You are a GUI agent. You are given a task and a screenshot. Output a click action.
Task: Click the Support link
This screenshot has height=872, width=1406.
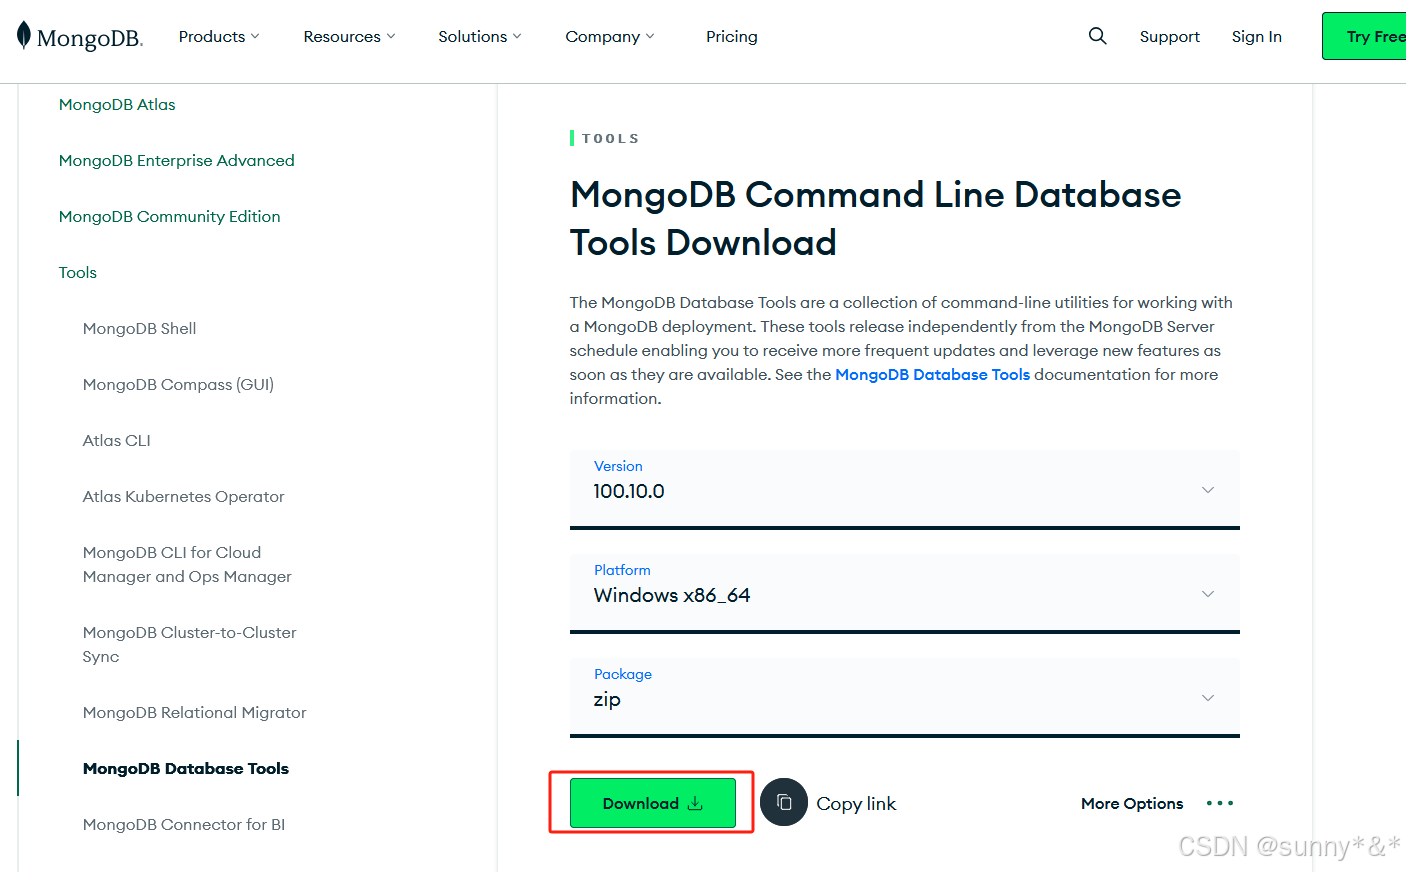point(1169,36)
